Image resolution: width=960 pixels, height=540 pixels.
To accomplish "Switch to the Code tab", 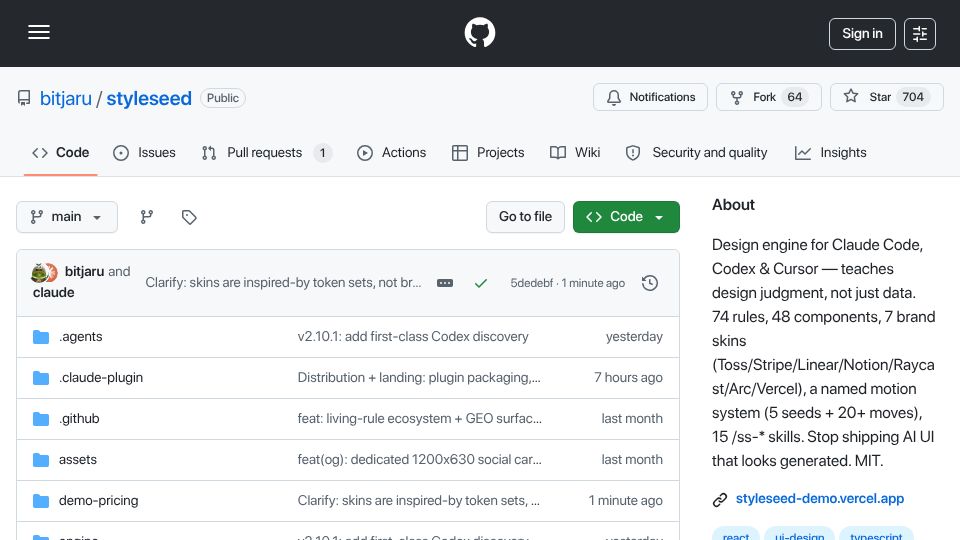I will point(61,152).
